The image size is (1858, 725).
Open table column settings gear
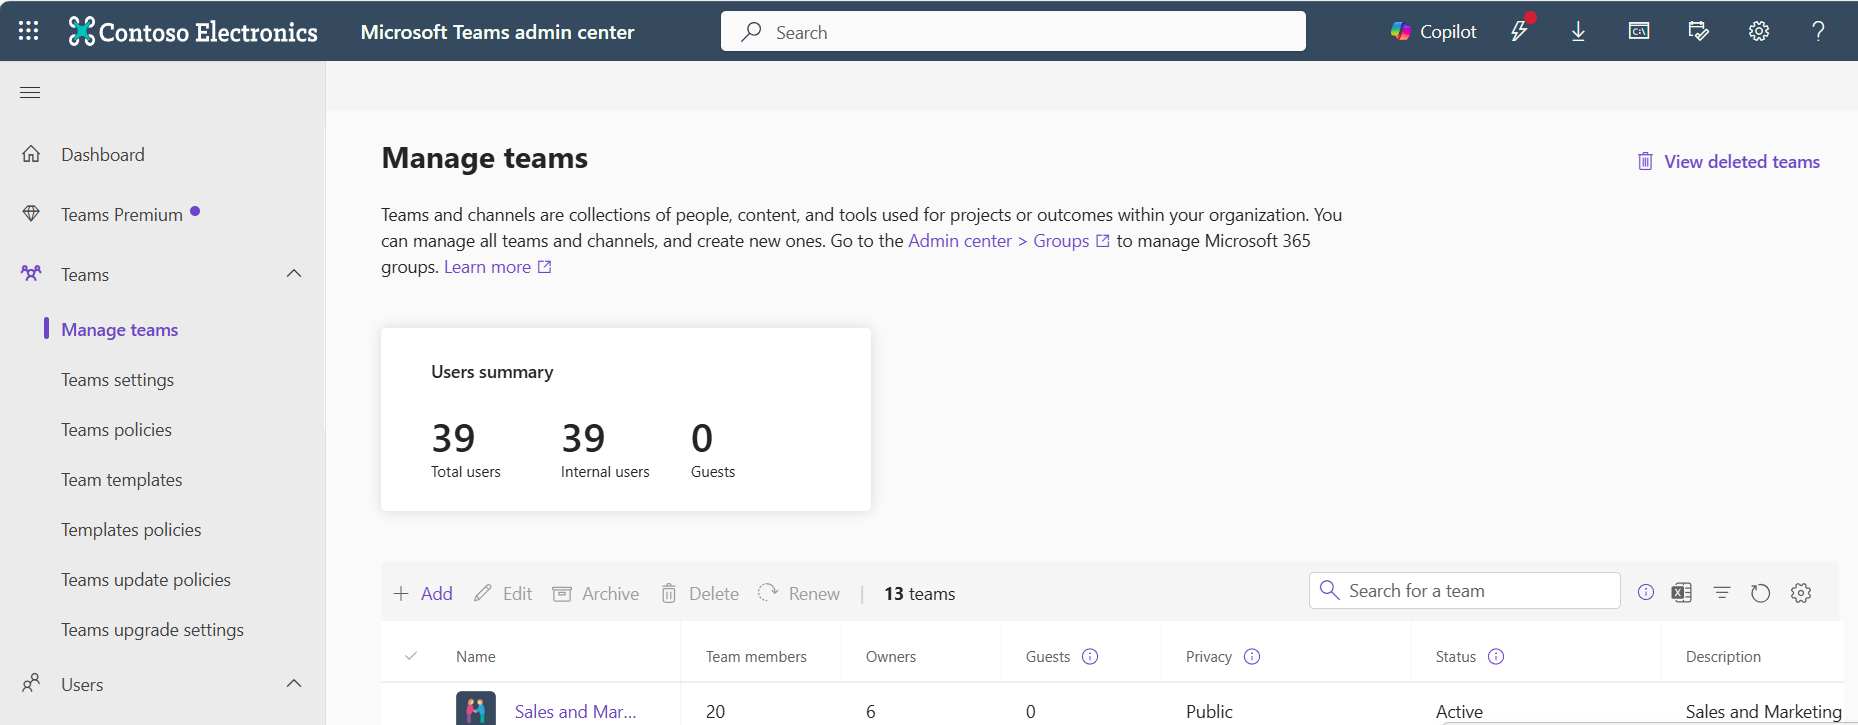[1801, 593]
